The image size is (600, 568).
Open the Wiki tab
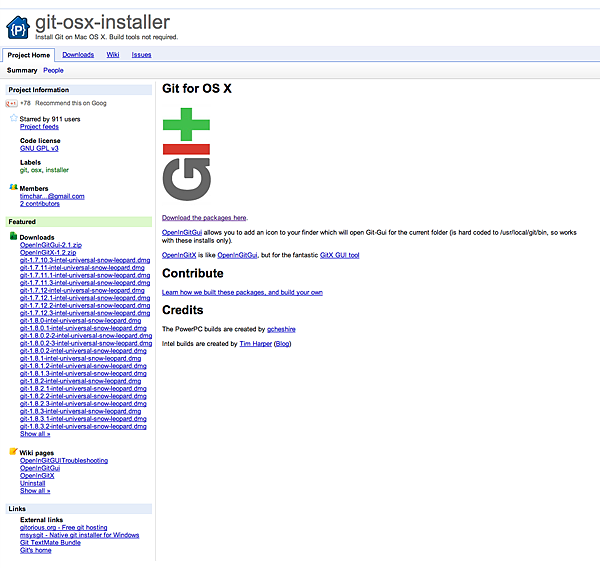113,55
